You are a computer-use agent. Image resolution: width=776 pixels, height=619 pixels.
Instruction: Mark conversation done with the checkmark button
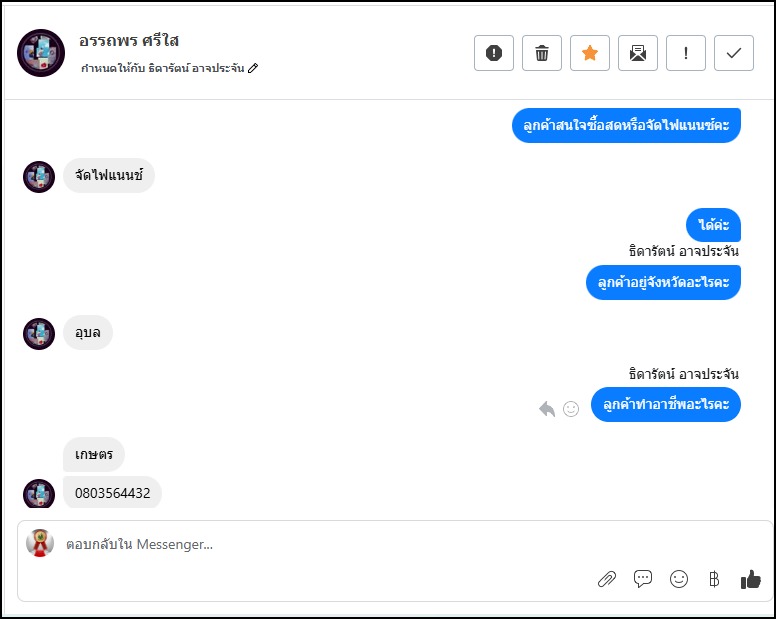[x=734, y=54]
